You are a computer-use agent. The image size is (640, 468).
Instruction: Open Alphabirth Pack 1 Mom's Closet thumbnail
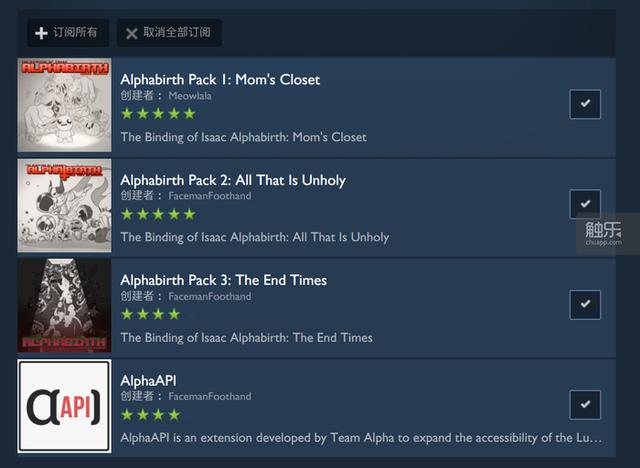point(64,105)
